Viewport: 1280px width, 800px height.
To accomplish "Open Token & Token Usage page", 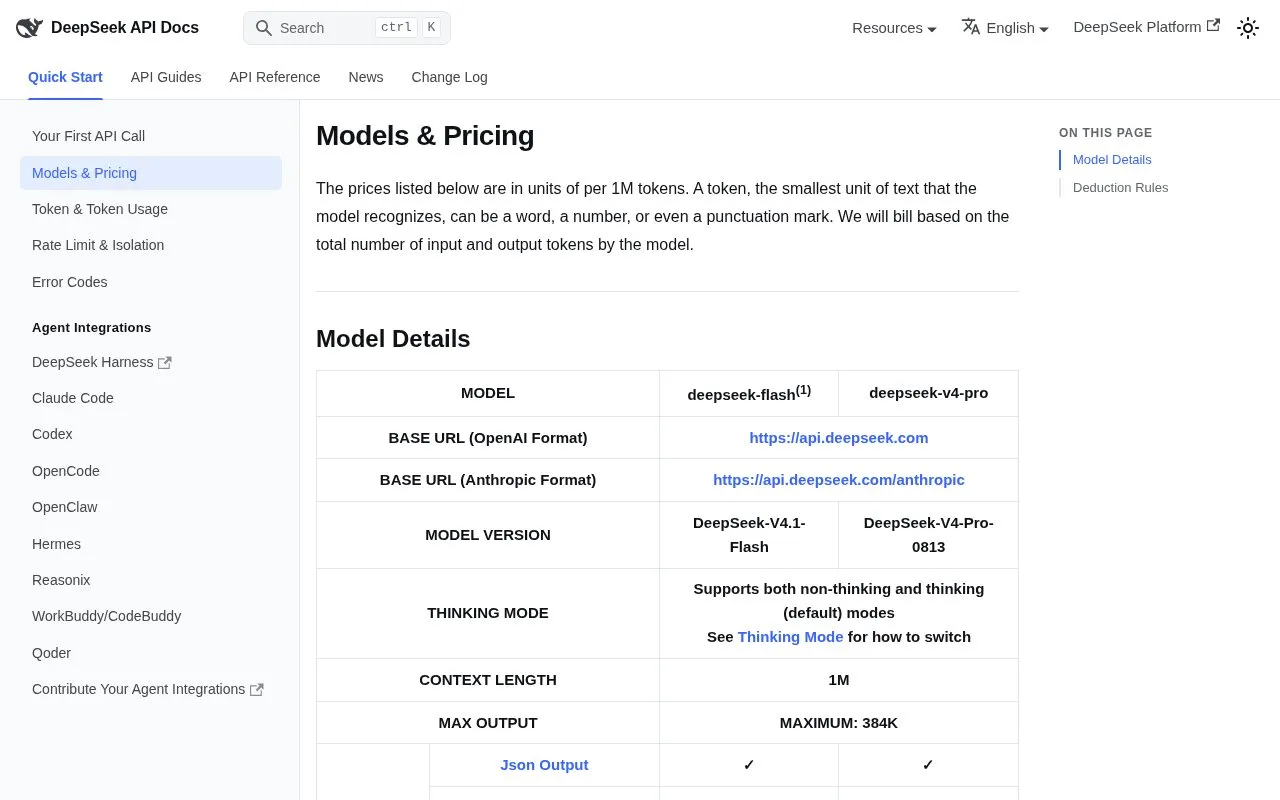I will click(x=151, y=209).
